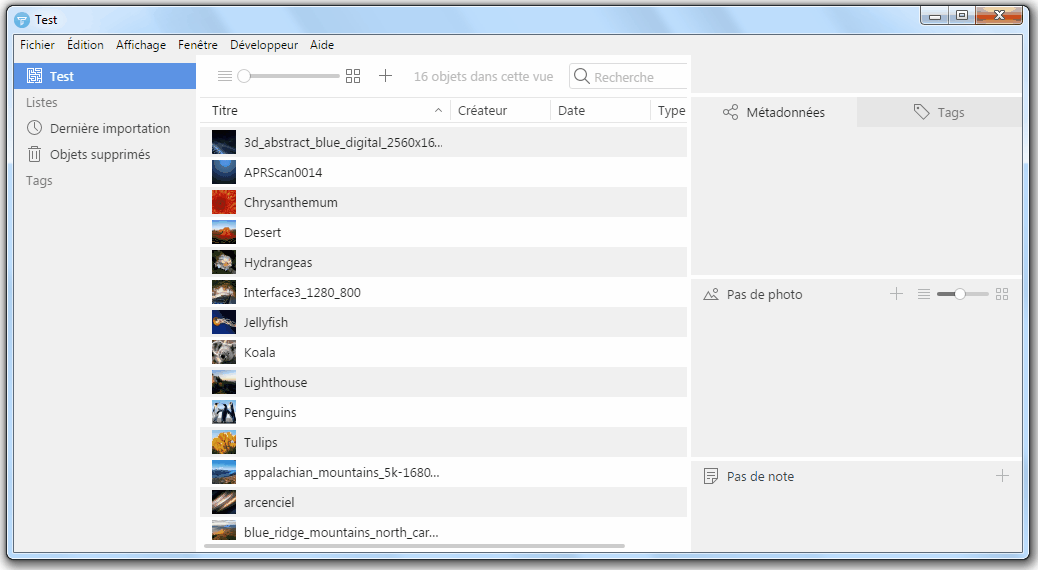Click the Pas de note label

coord(761,477)
